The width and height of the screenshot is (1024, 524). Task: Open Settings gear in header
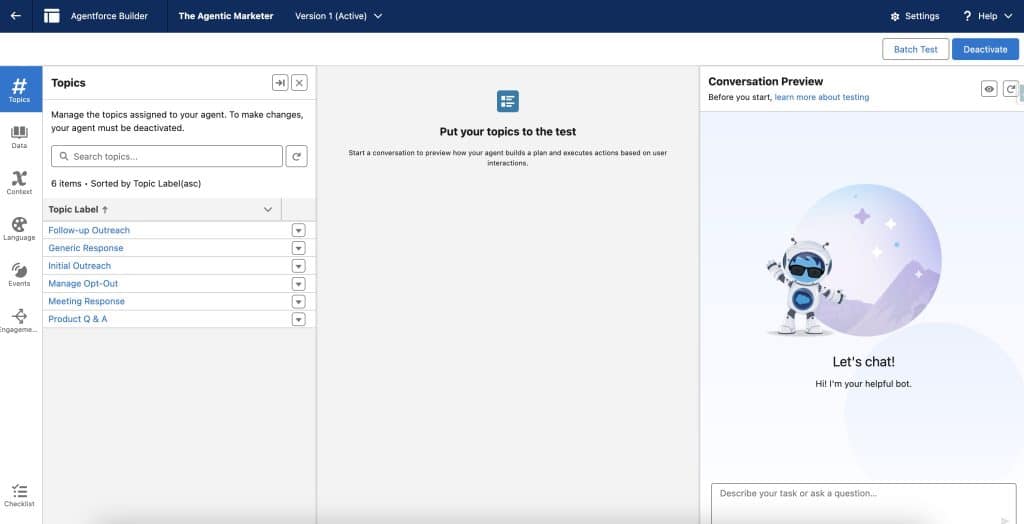(x=914, y=16)
